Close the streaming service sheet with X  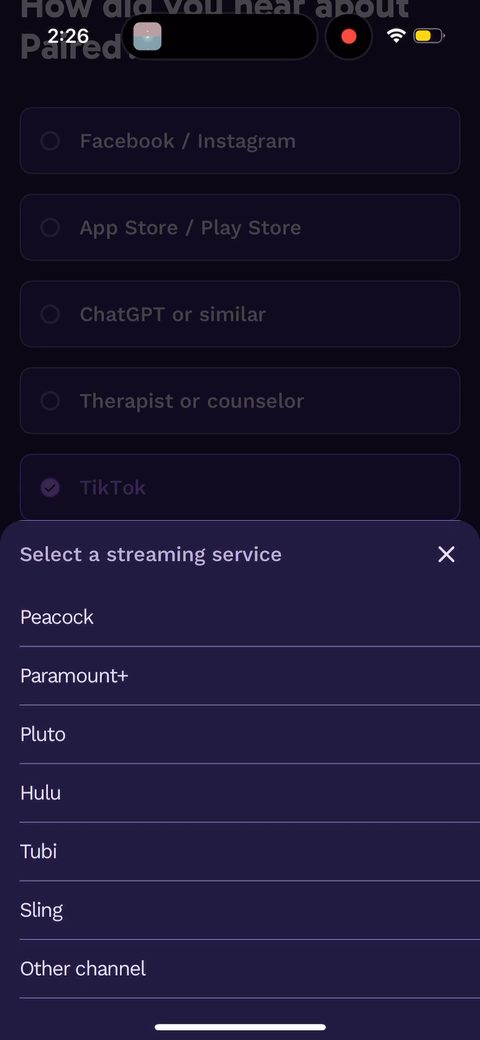pos(446,554)
